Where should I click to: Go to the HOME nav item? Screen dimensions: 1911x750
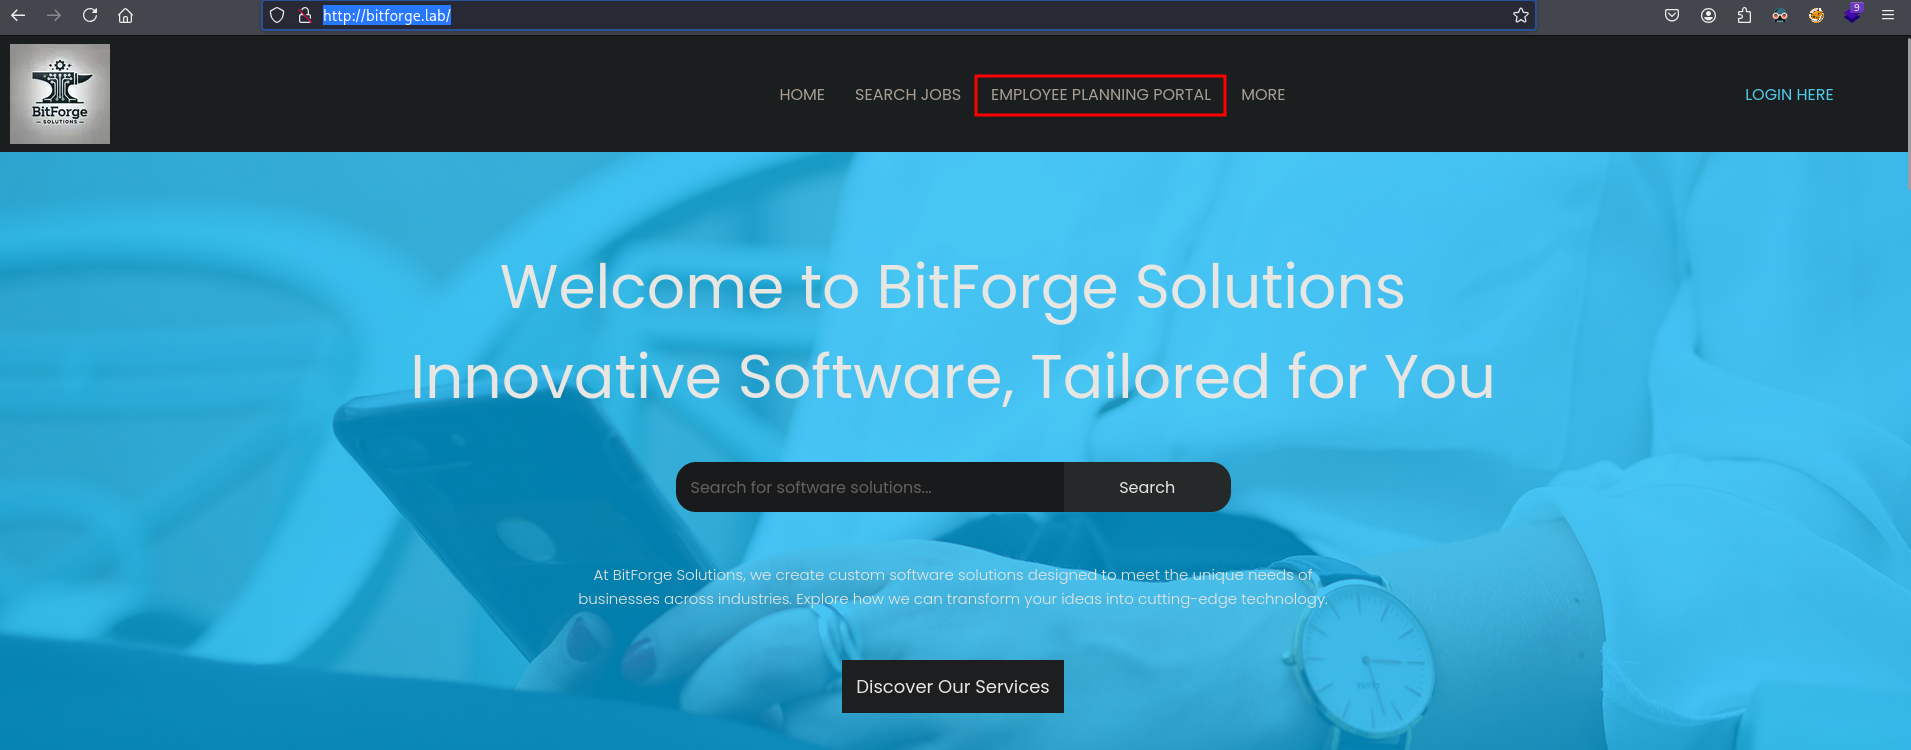coord(802,95)
